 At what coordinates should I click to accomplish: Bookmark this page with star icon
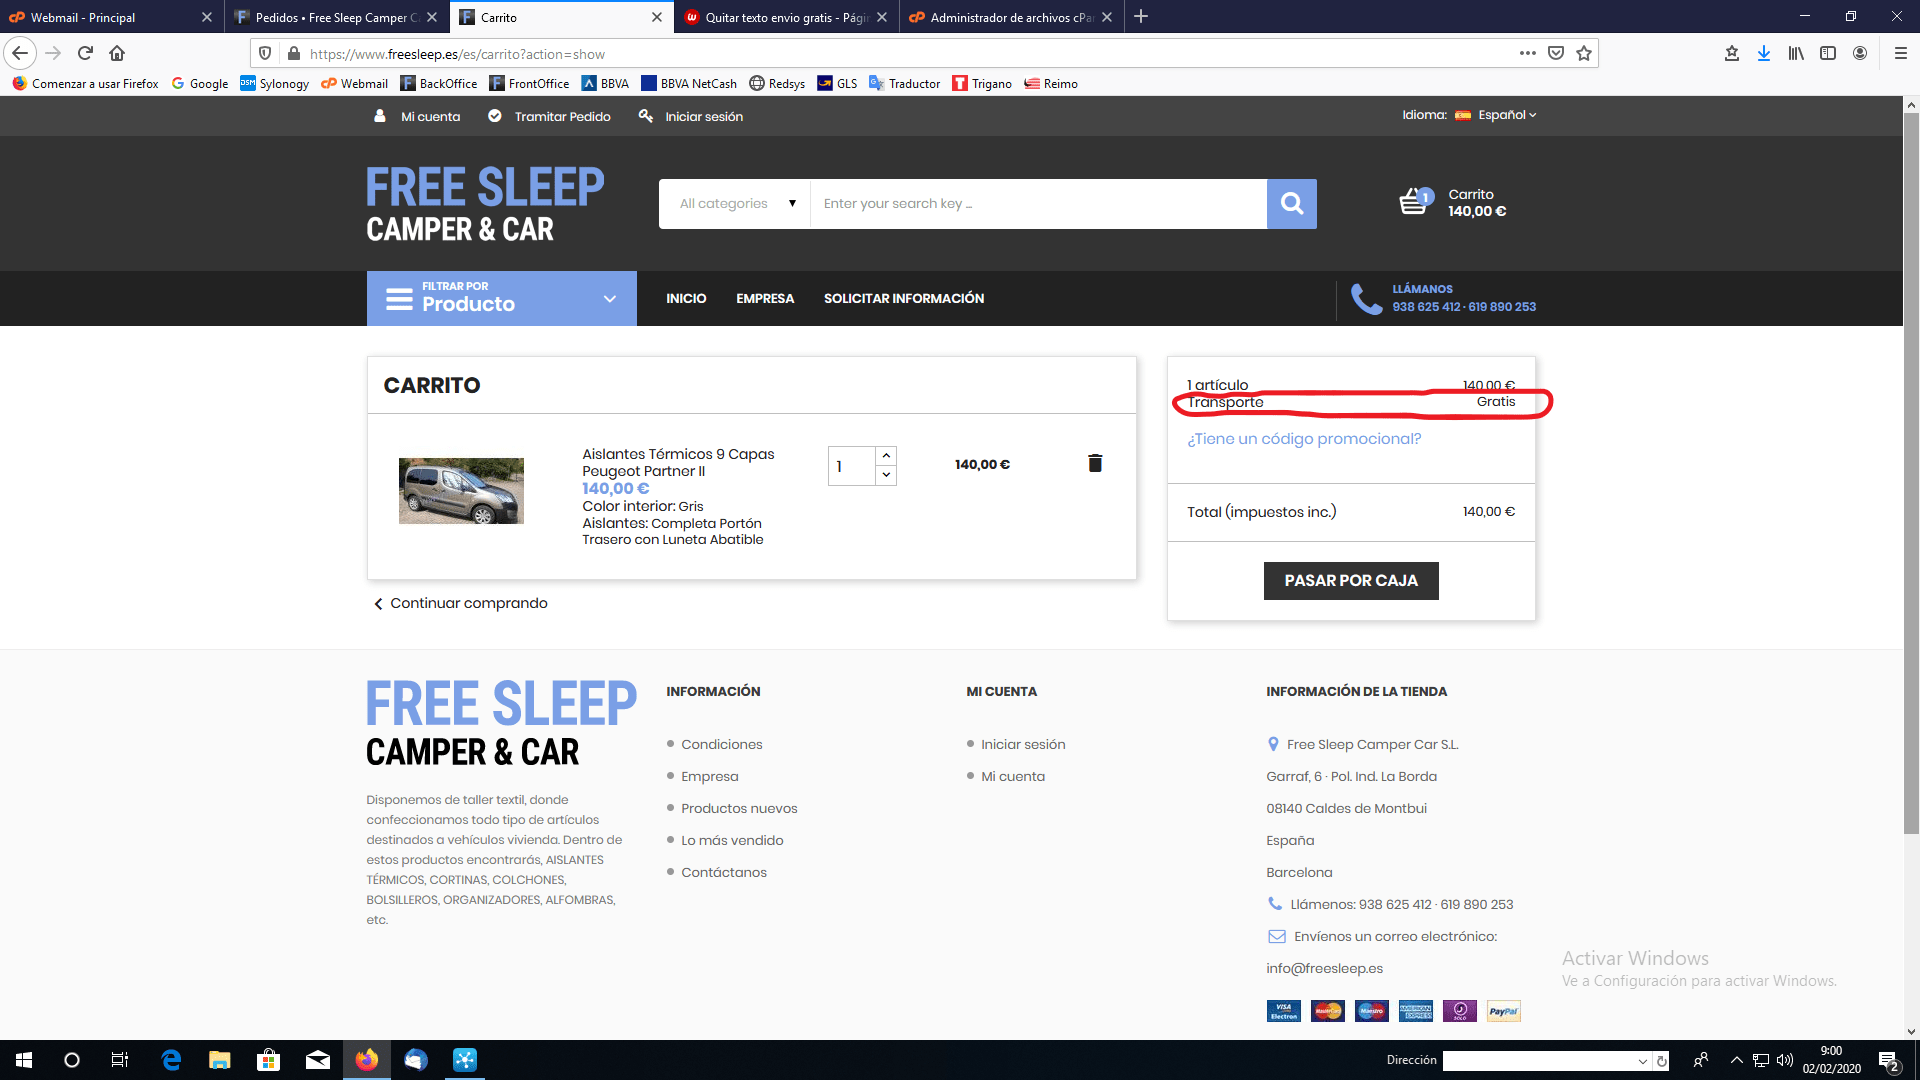click(1584, 53)
